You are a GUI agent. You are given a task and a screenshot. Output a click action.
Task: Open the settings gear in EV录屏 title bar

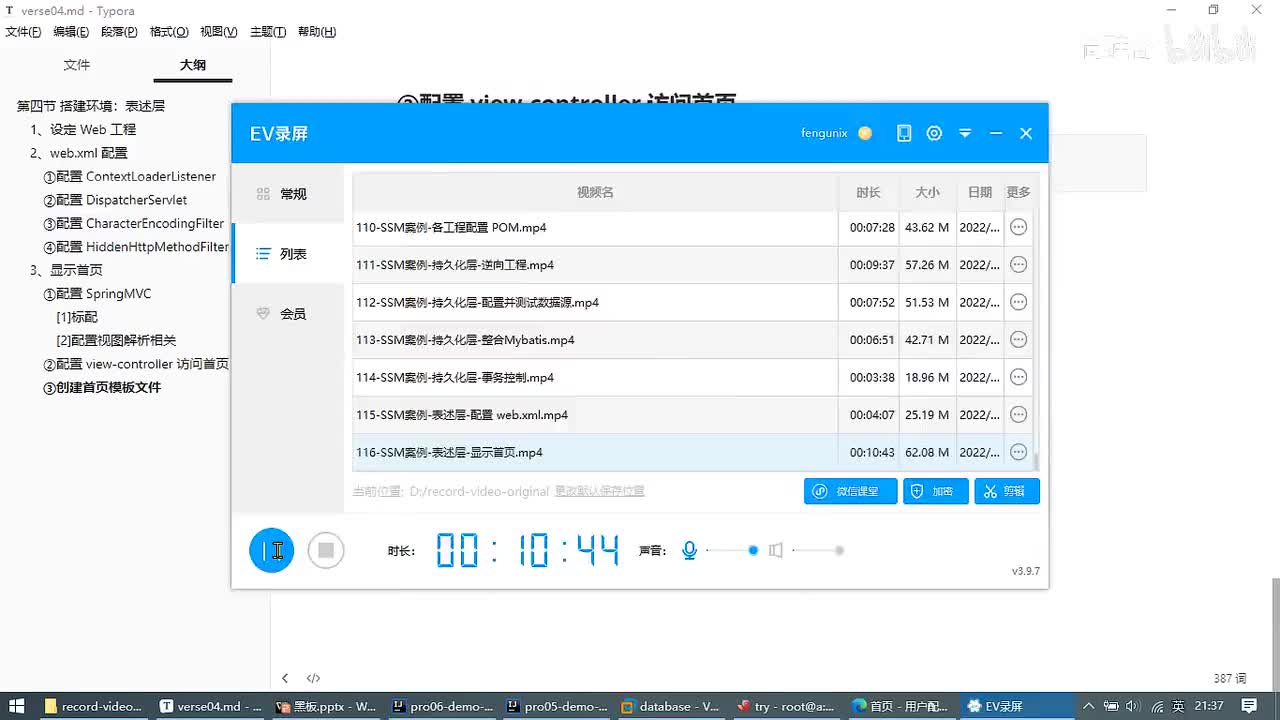[934, 133]
